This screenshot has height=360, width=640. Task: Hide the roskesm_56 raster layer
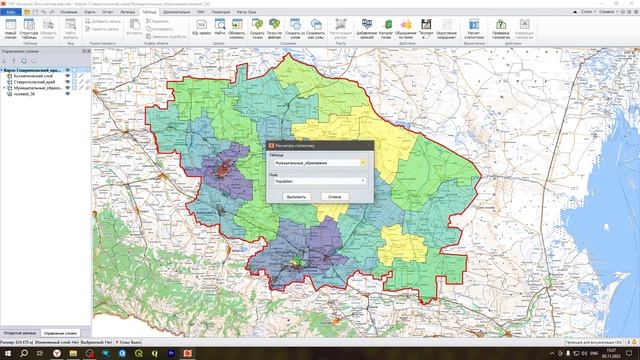(x=68, y=93)
